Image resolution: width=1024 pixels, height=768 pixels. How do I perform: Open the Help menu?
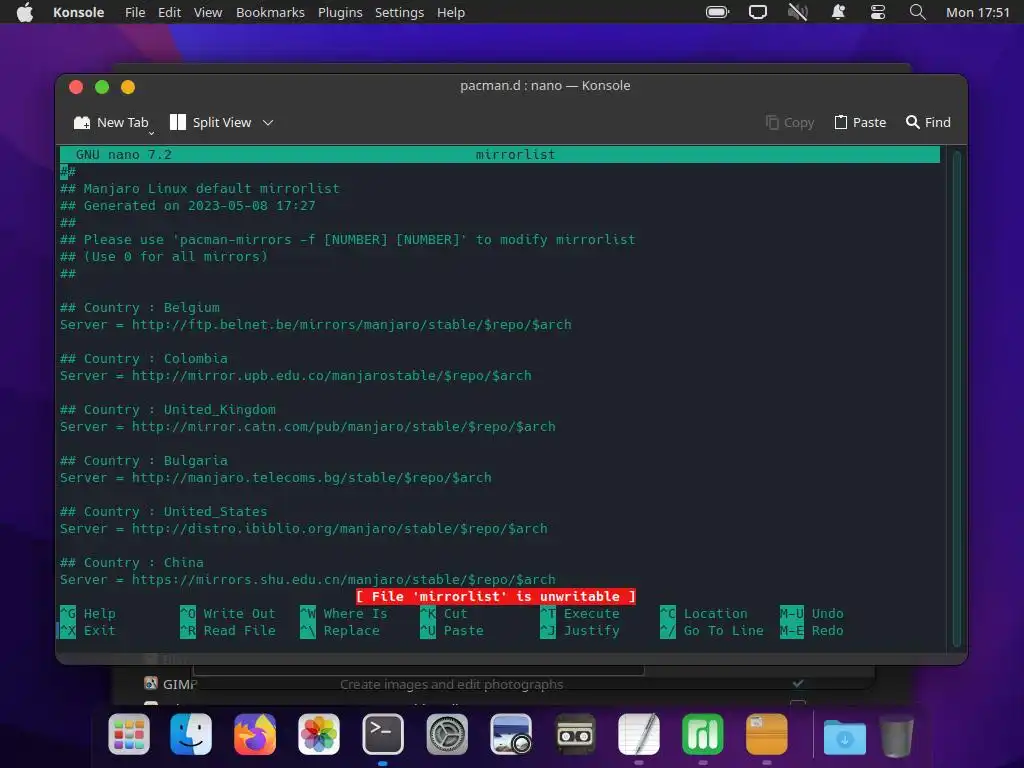(x=451, y=12)
